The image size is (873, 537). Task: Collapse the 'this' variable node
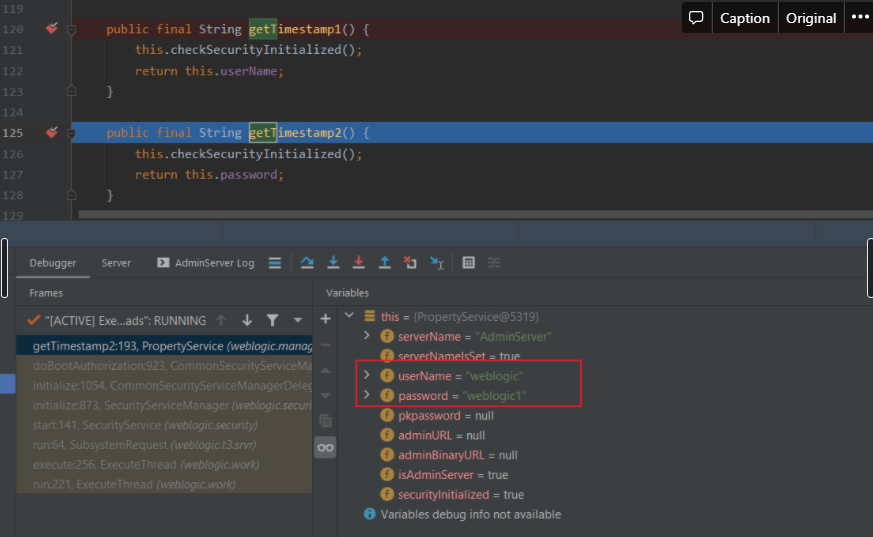click(349, 316)
